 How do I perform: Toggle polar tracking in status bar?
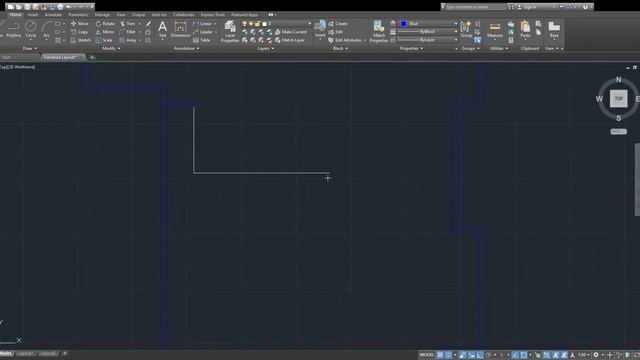click(488, 355)
